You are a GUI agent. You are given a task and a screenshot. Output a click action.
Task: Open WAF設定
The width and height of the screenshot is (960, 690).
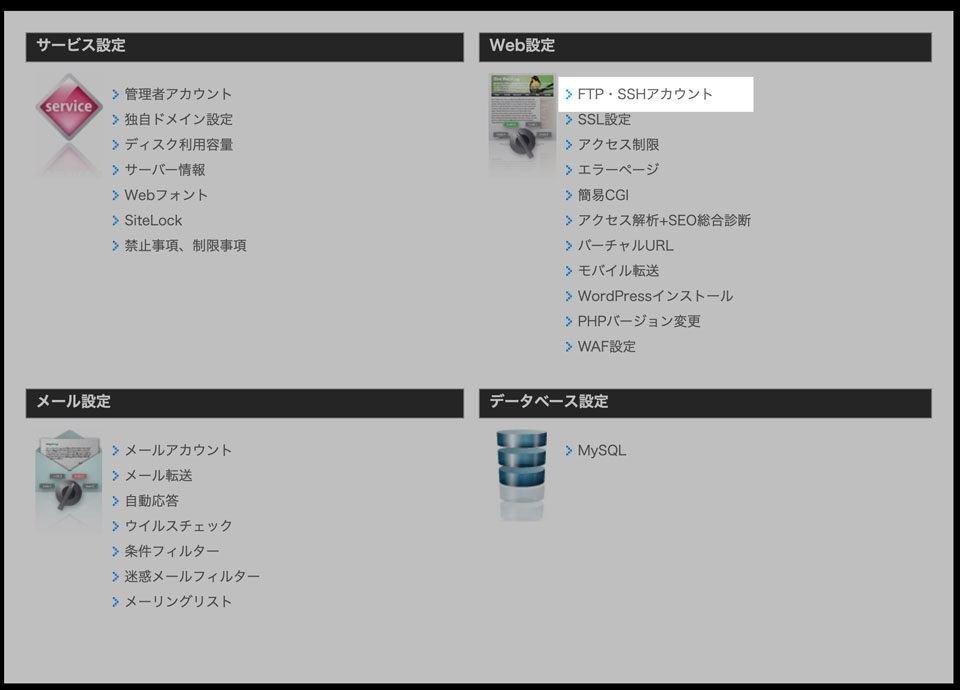point(606,347)
